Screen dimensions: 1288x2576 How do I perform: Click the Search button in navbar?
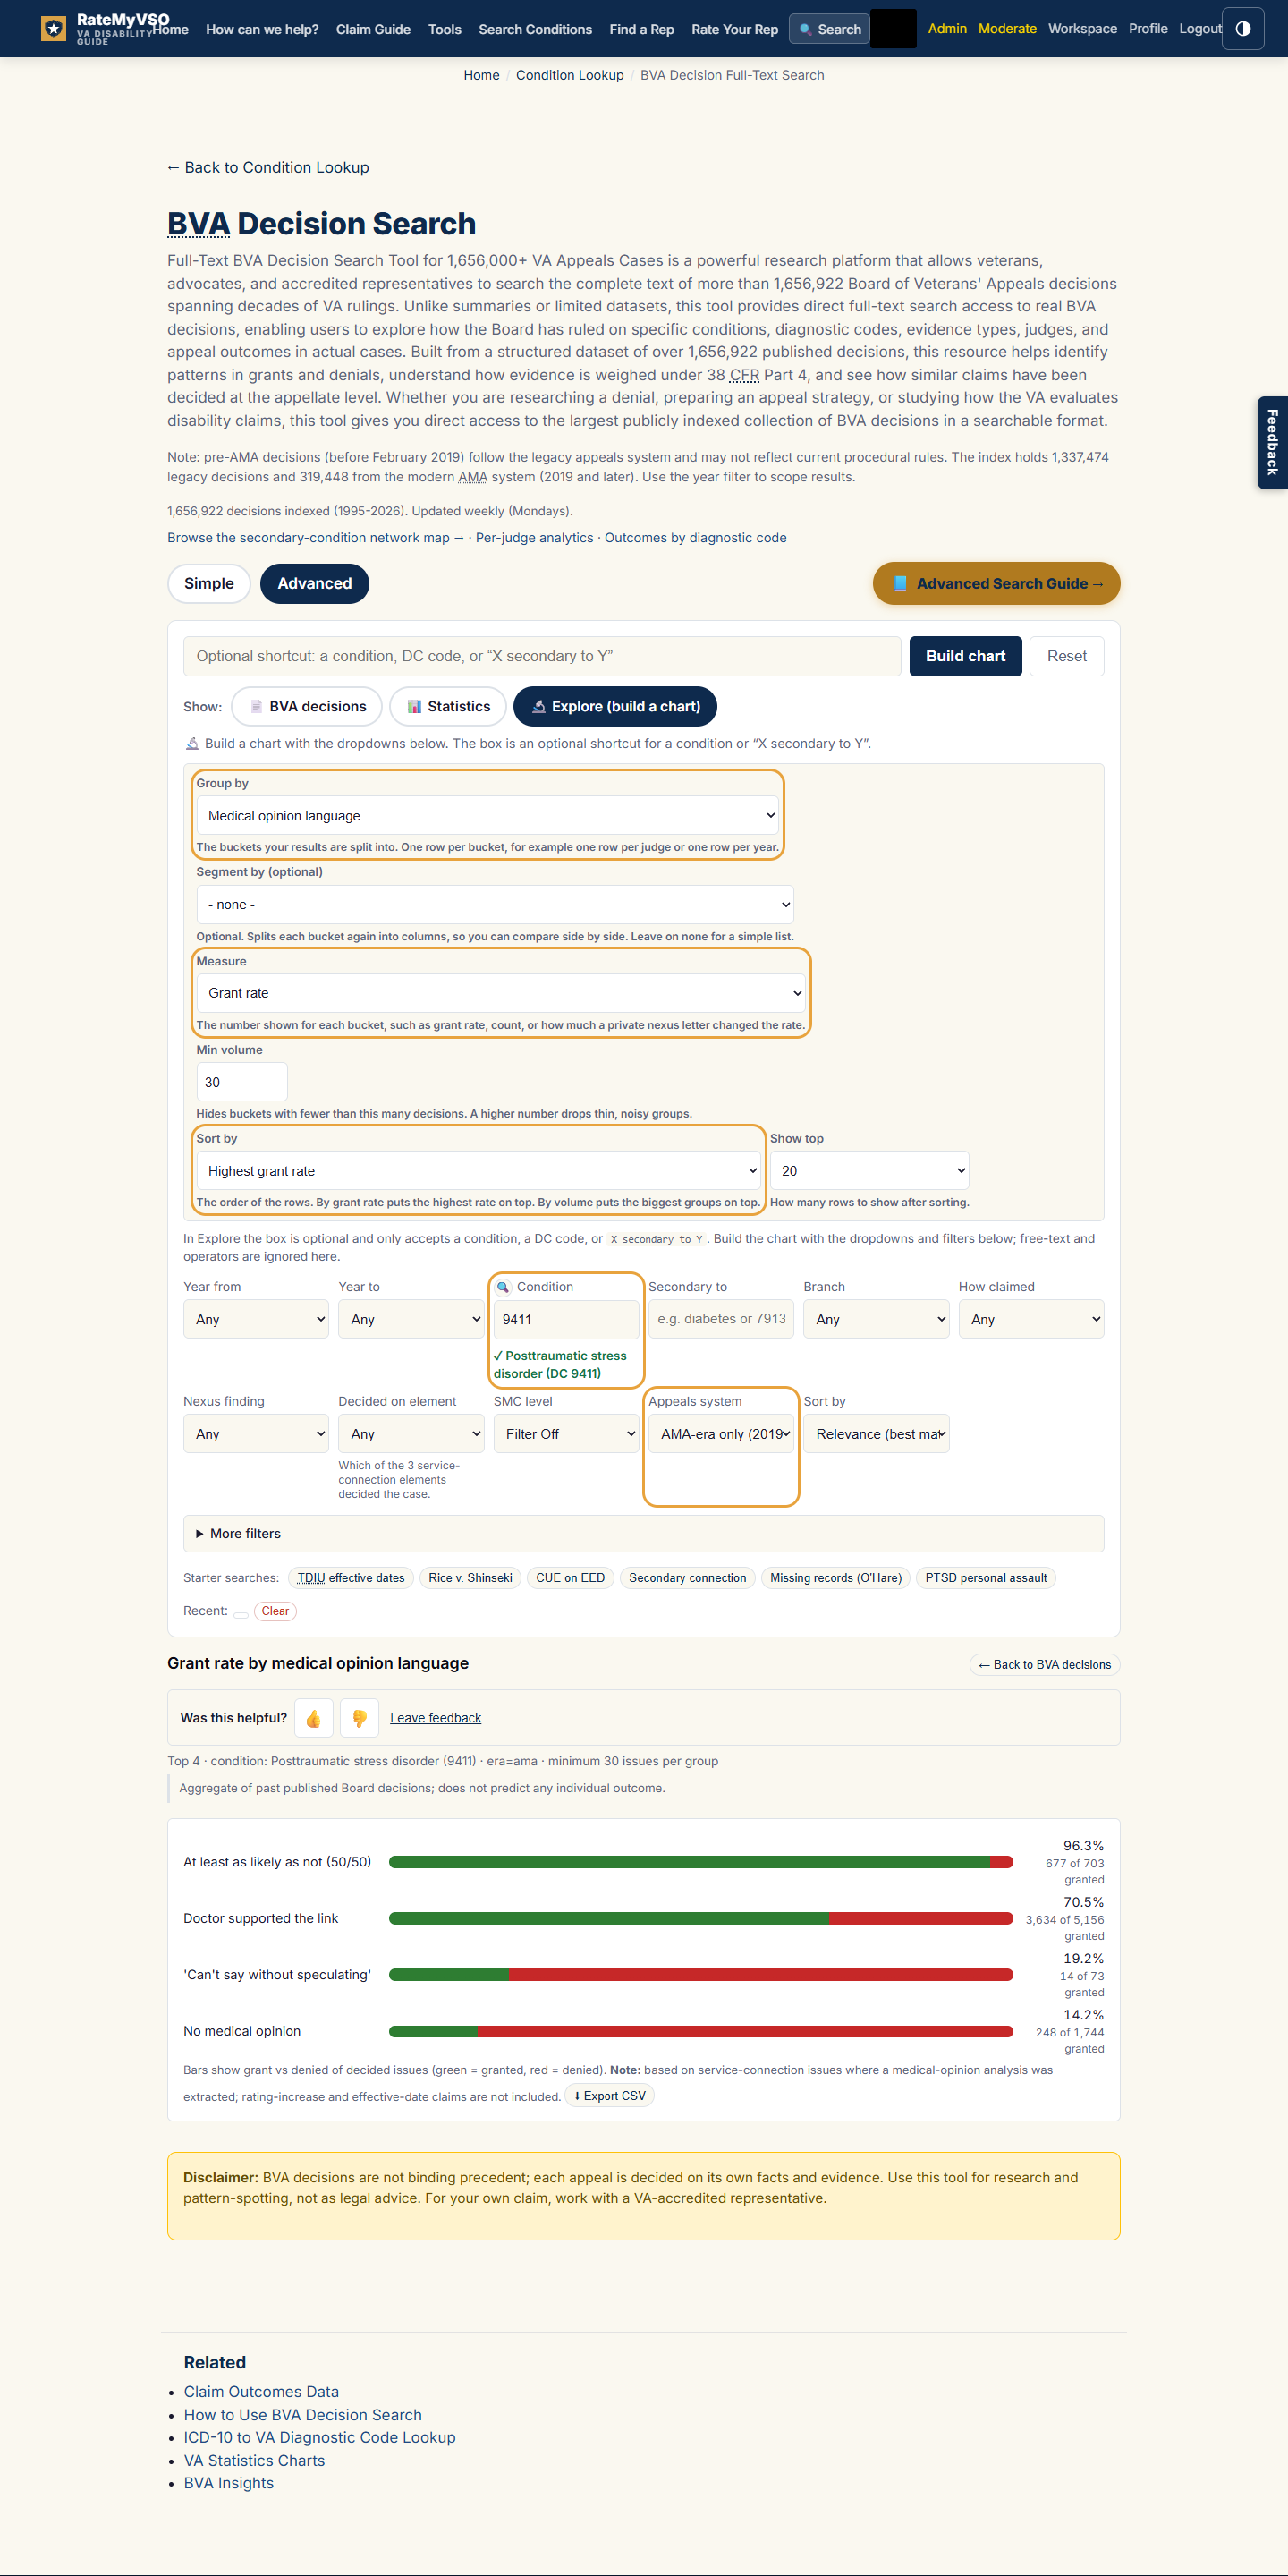pos(829,29)
